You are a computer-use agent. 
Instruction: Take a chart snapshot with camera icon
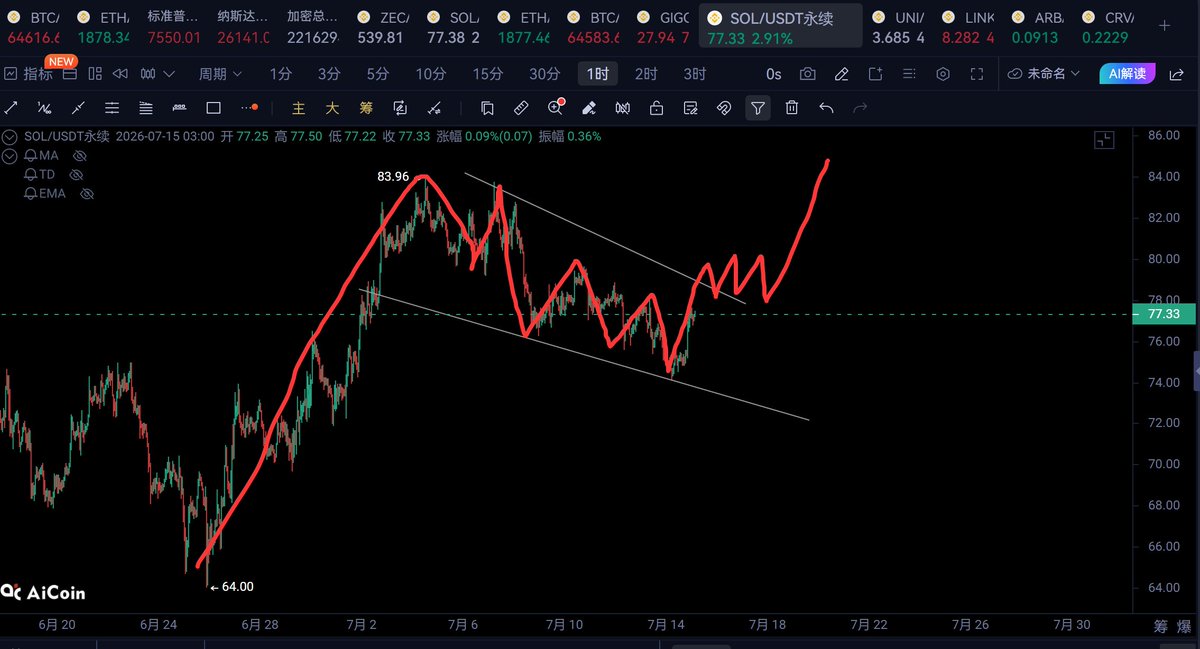[x=807, y=74]
